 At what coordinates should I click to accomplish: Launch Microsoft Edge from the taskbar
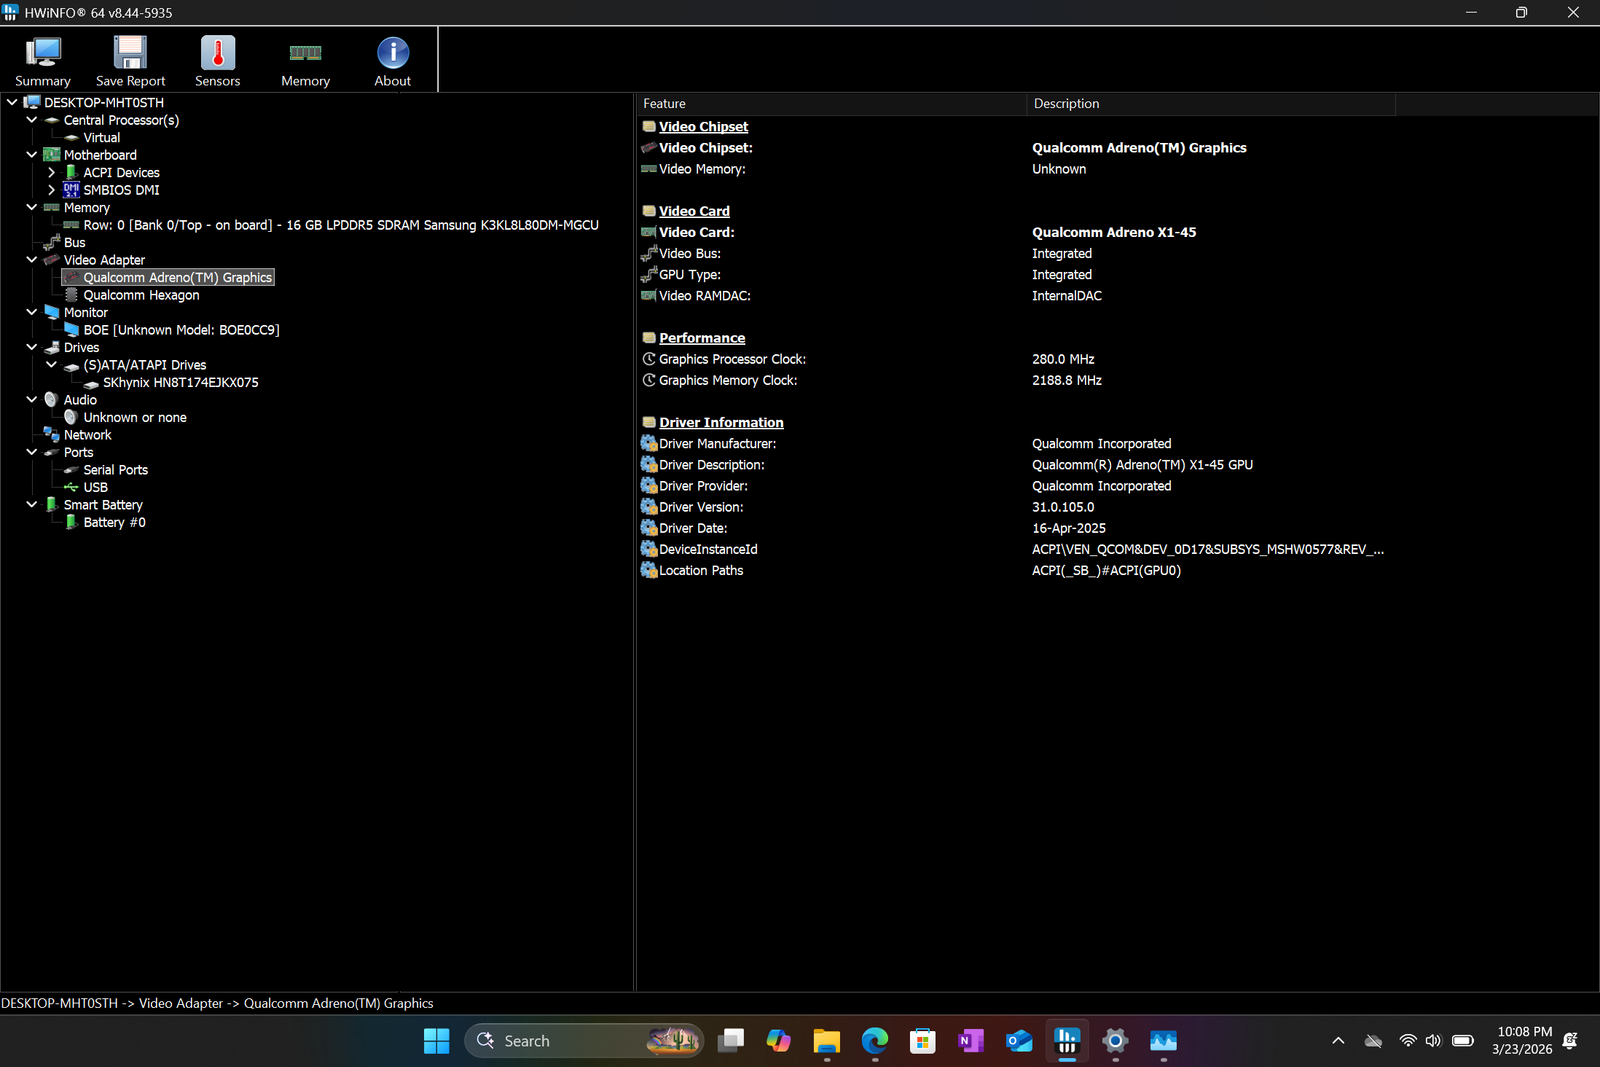875,1041
